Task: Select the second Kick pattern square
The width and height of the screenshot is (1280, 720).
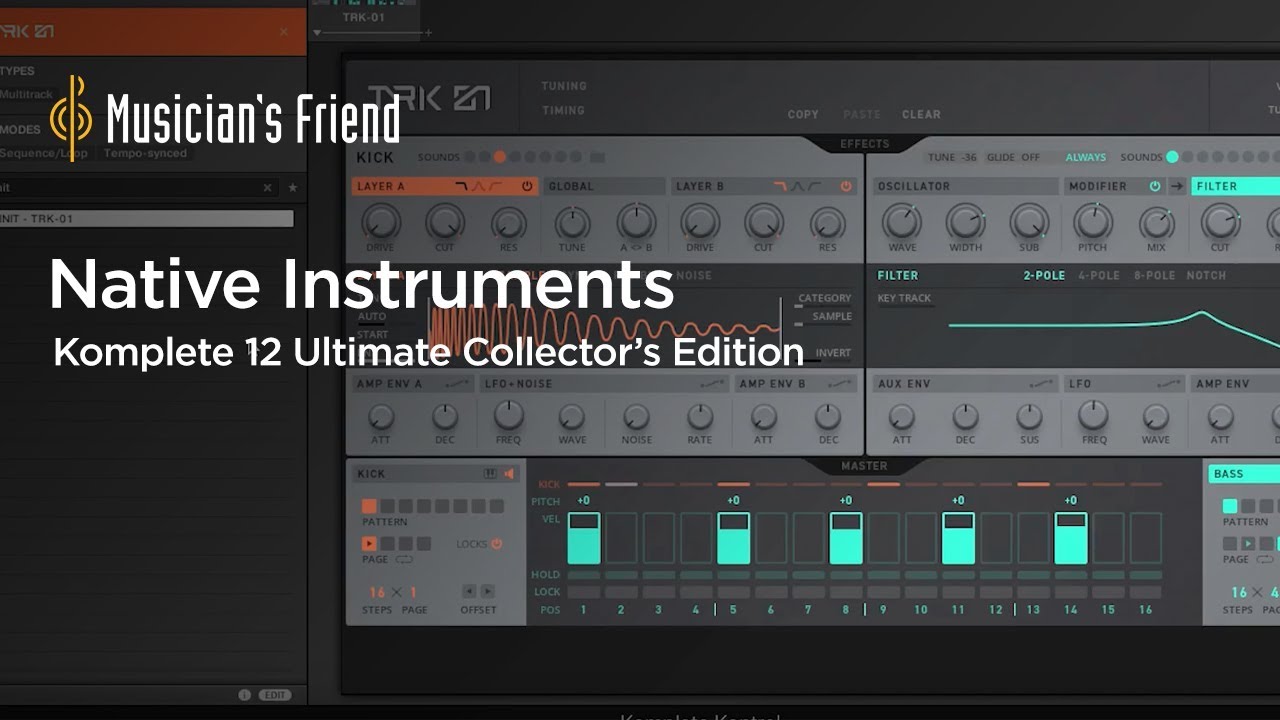Action: (x=387, y=507)
